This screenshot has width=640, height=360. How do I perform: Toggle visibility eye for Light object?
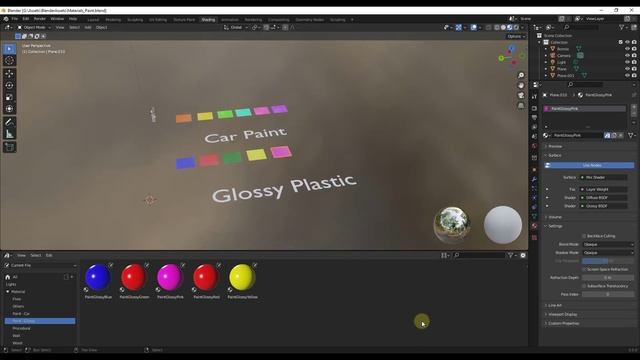tap(627, 62)
